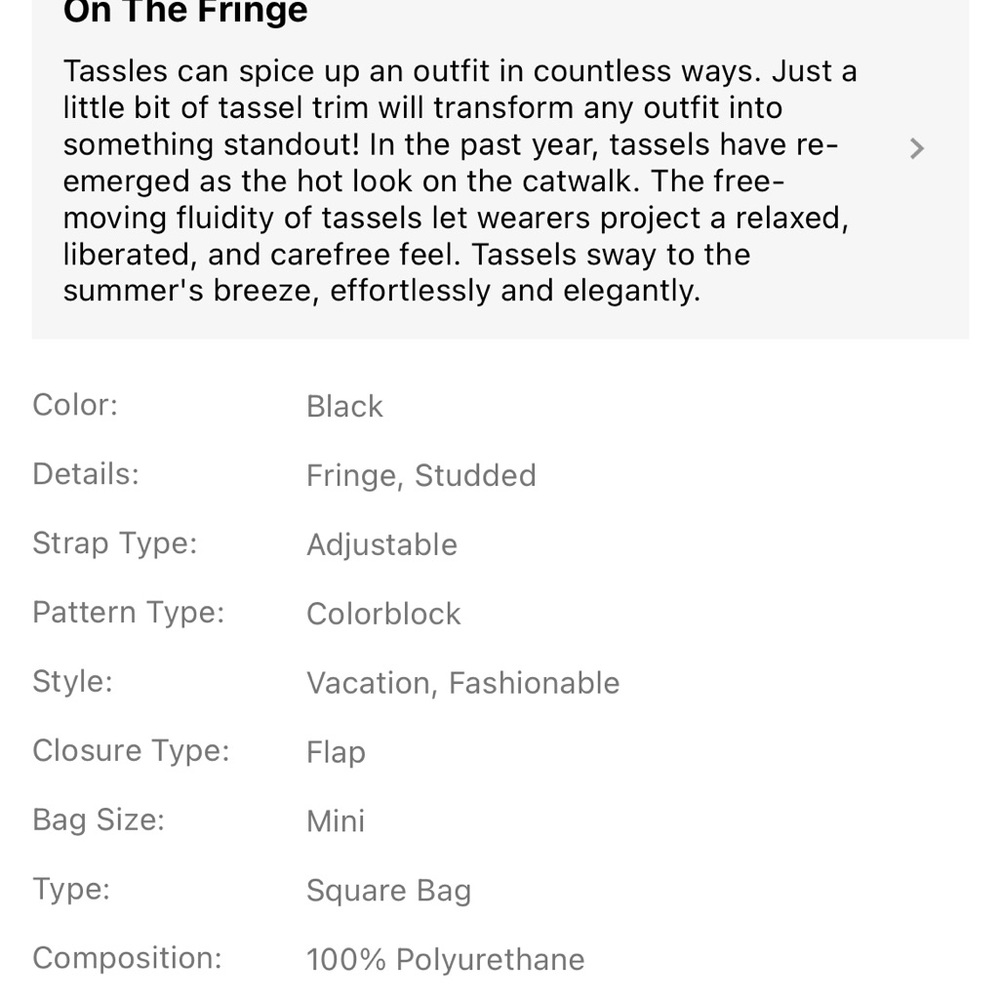Select the Square Bag type value
This screenshot has width=1000, height=1000.
pyautogui.click(x=388, y=890)
